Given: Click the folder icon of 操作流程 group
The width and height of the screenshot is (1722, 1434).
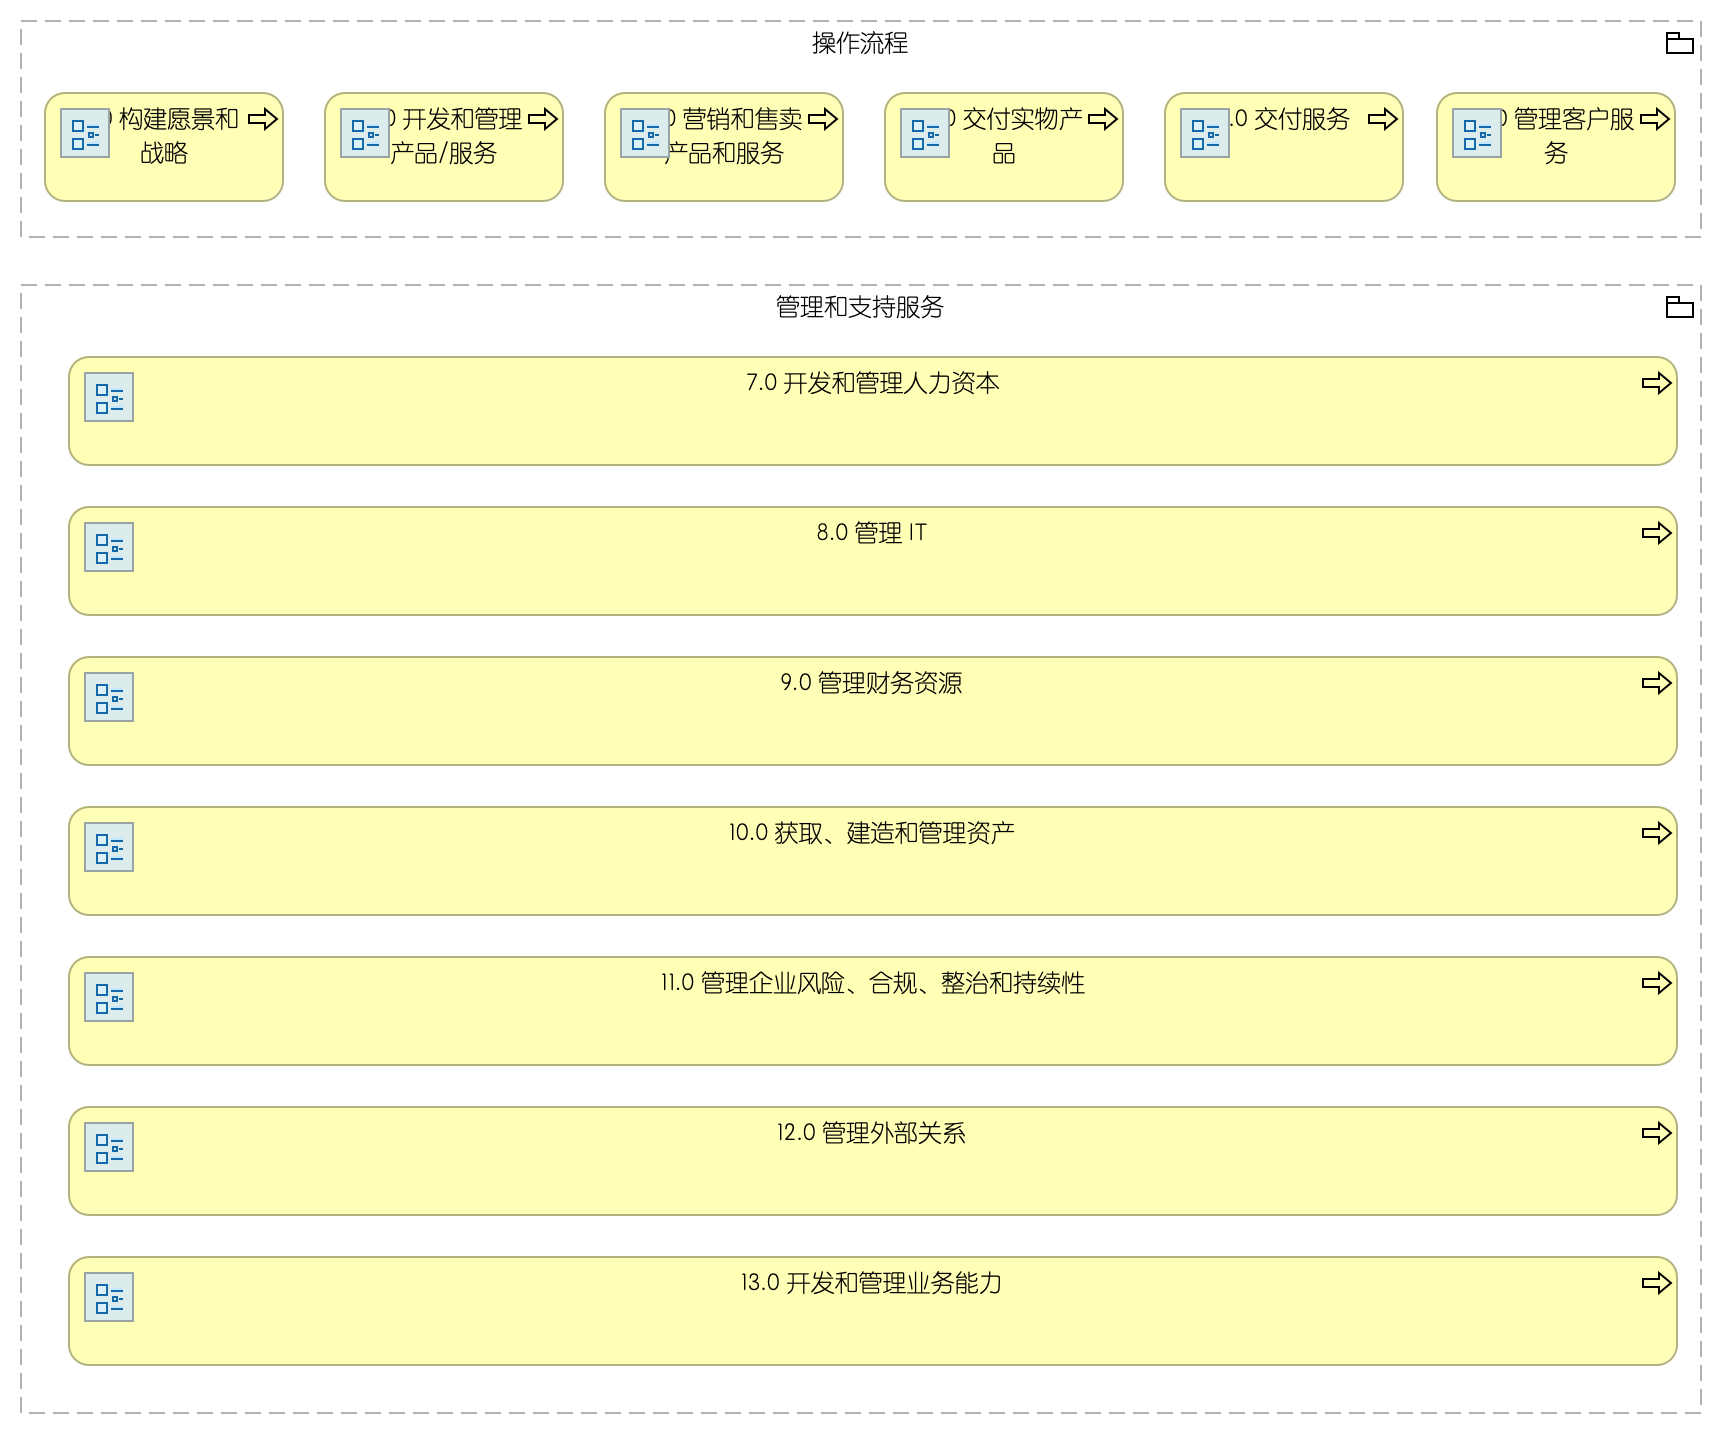Looking at the screenshot, I should [1679, 43].
